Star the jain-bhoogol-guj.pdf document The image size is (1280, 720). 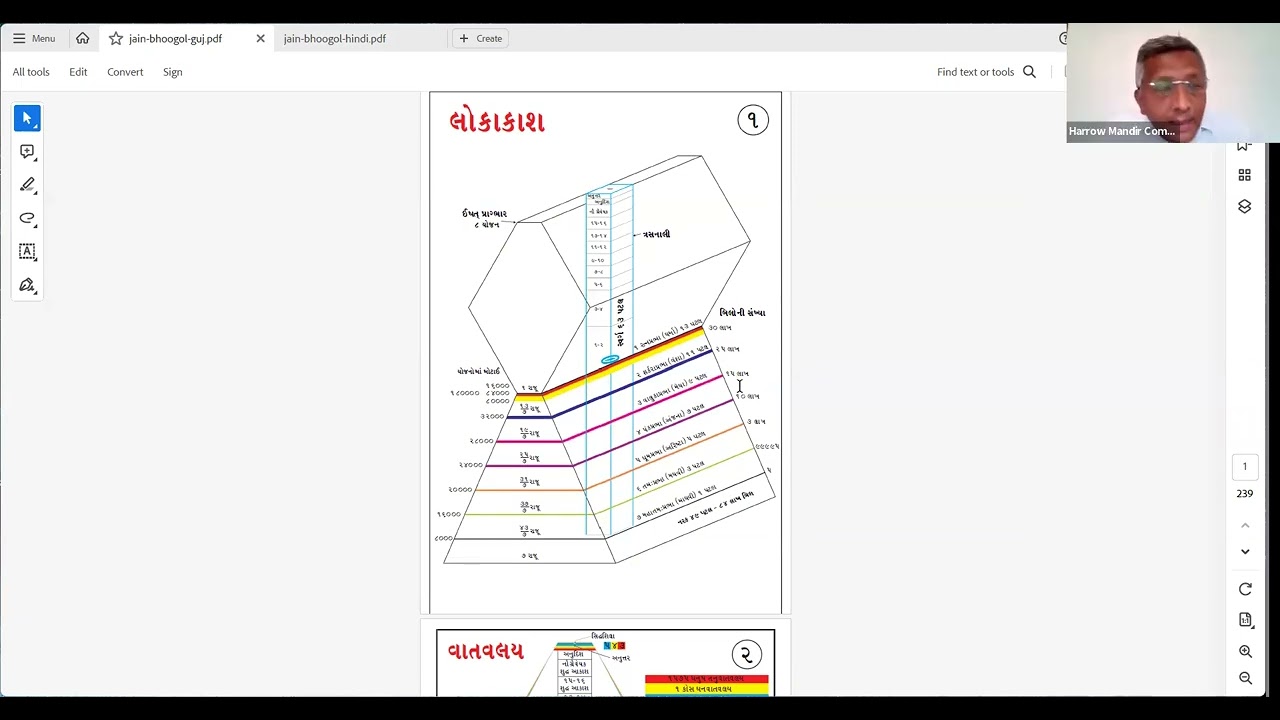(116, 38)
